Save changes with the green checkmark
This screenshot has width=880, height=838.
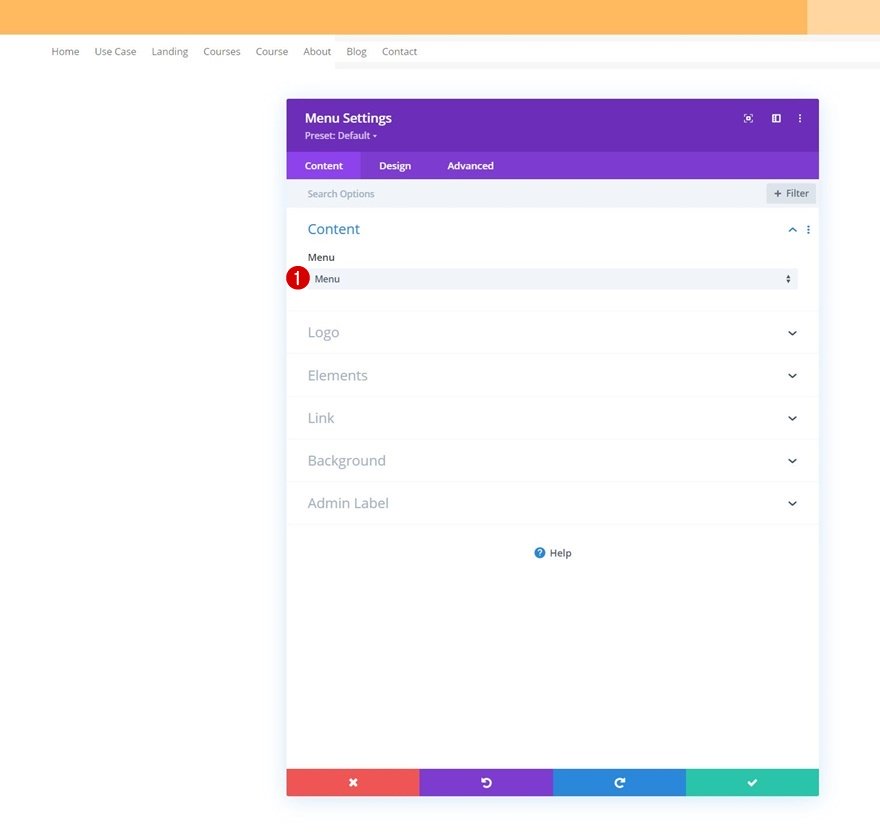pos(752,782)
